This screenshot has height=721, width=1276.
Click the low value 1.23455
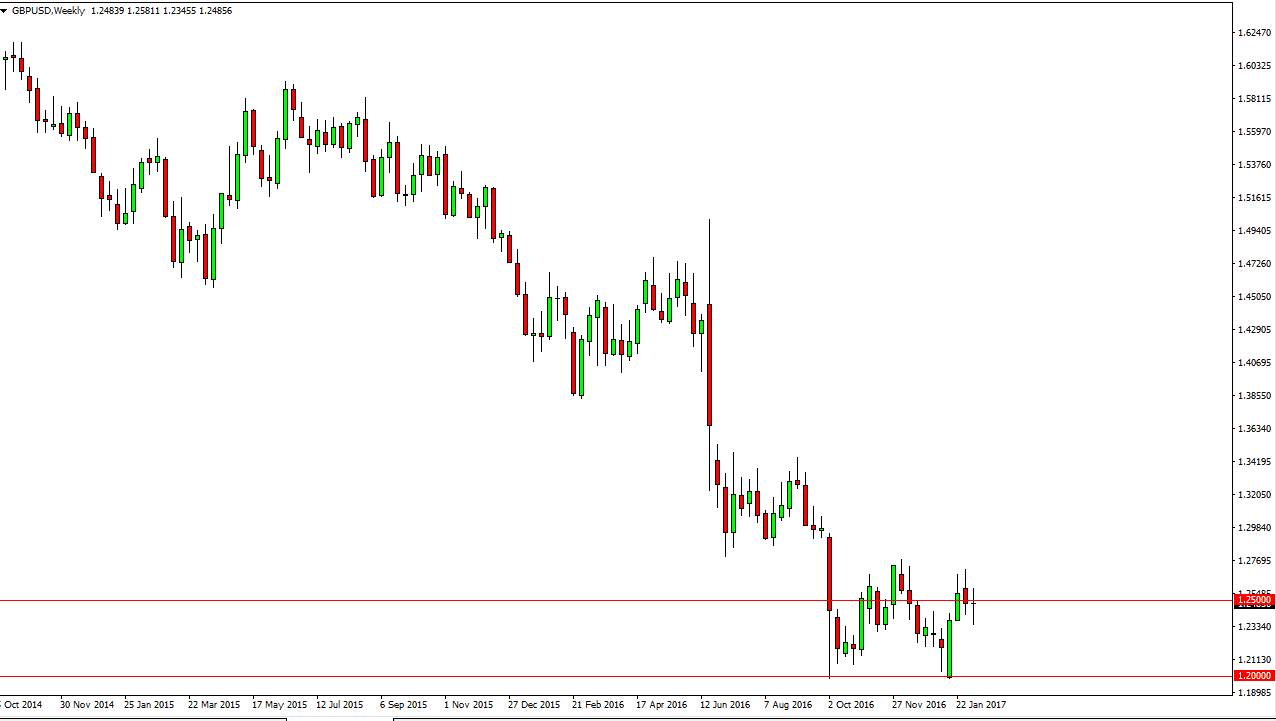pos(180,11)
